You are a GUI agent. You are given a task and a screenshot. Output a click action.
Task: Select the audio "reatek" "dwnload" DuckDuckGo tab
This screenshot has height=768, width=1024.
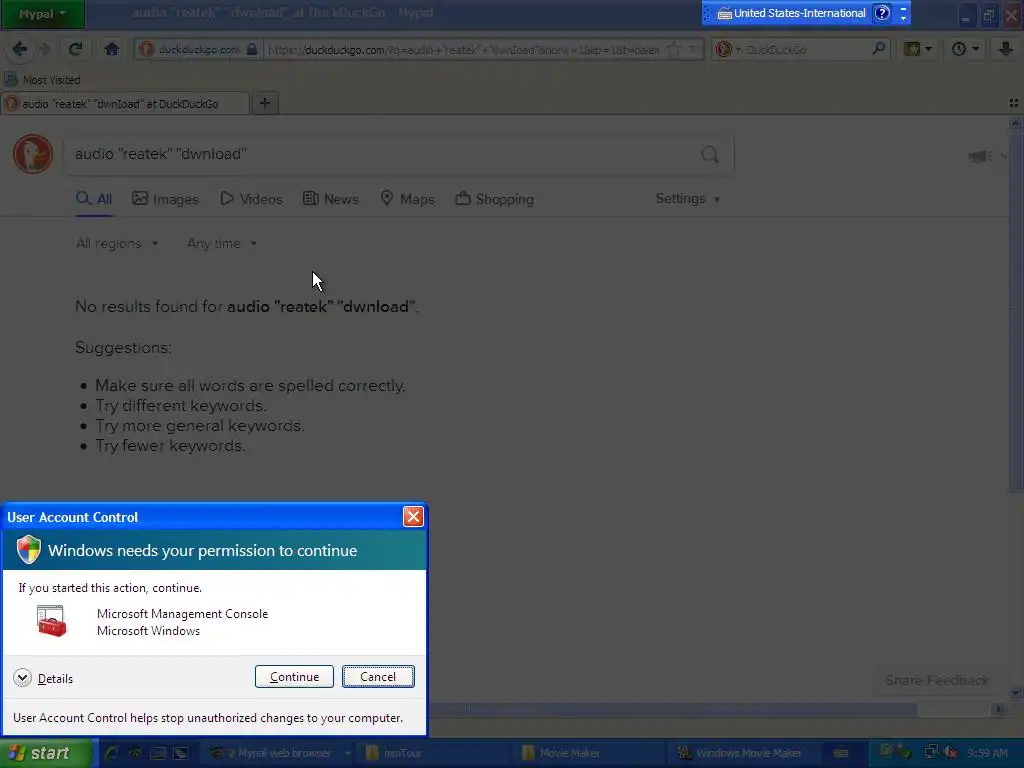[124, 104]
